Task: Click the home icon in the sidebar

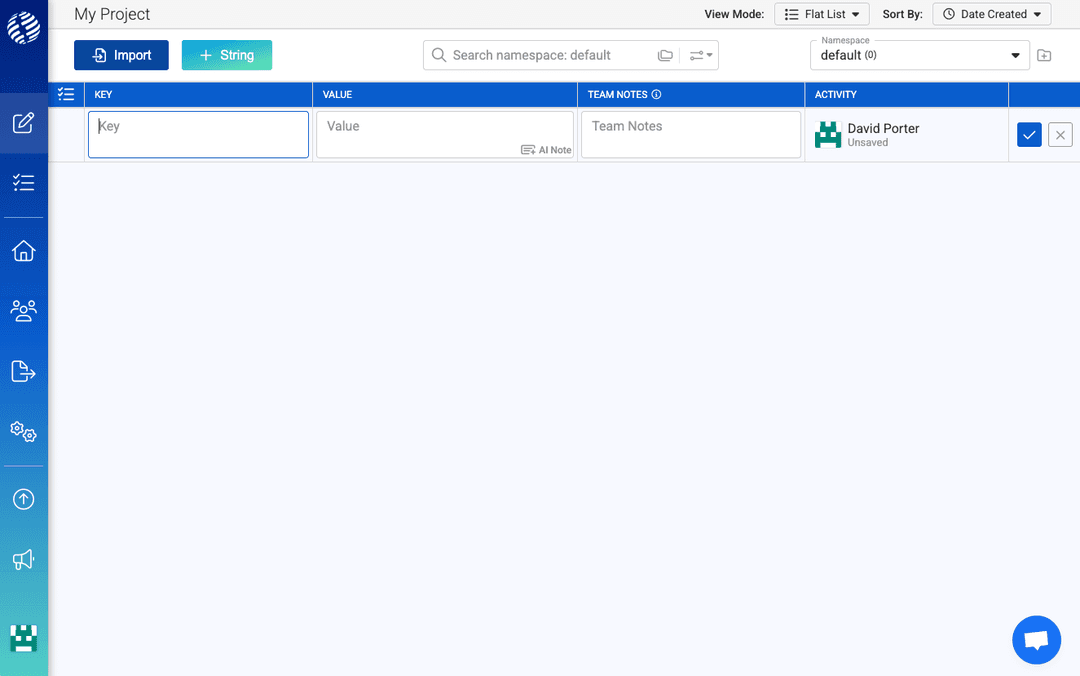Action: click(x=23, y=250)
